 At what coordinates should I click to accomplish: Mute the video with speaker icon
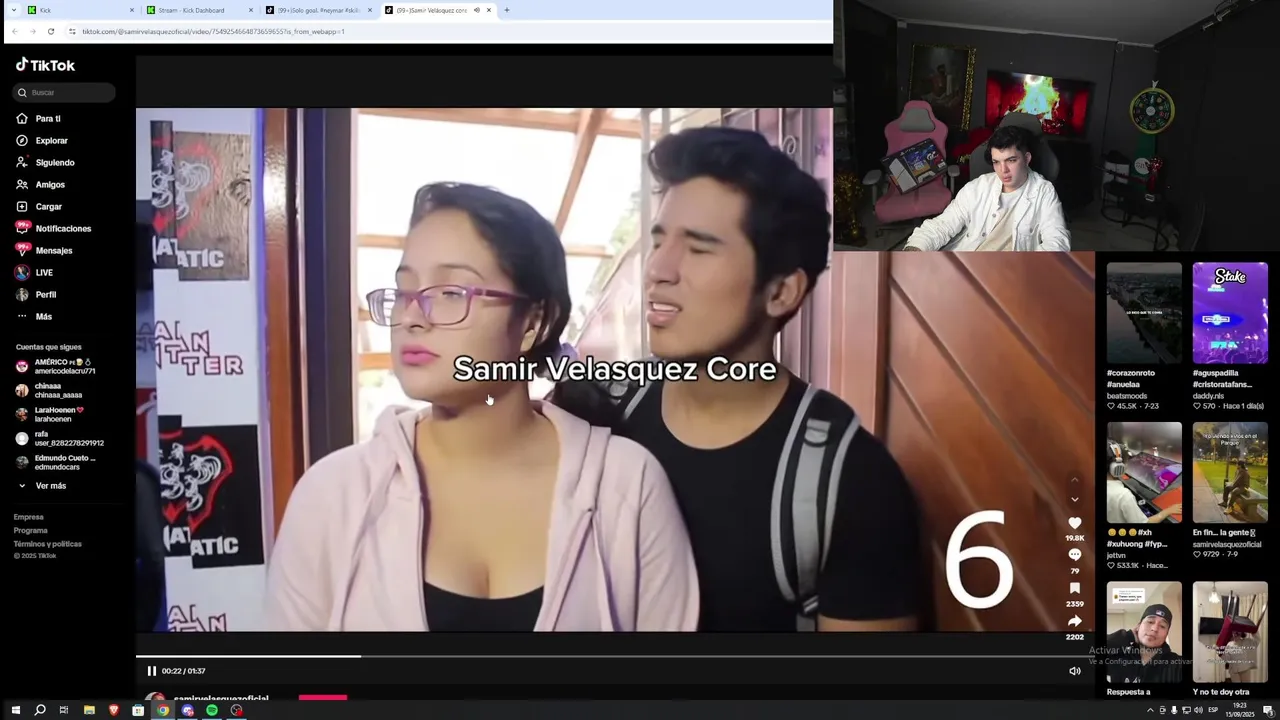[x=1075, y=671]
